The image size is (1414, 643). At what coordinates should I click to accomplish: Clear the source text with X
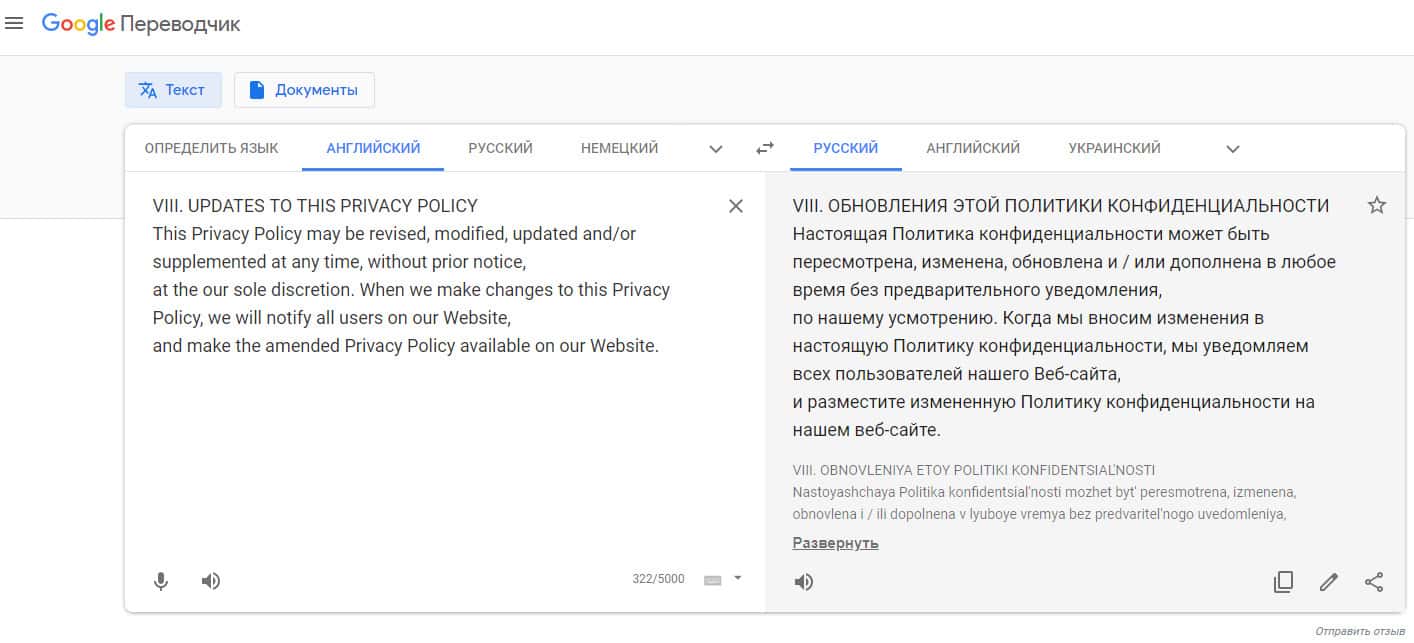point(736,206)
